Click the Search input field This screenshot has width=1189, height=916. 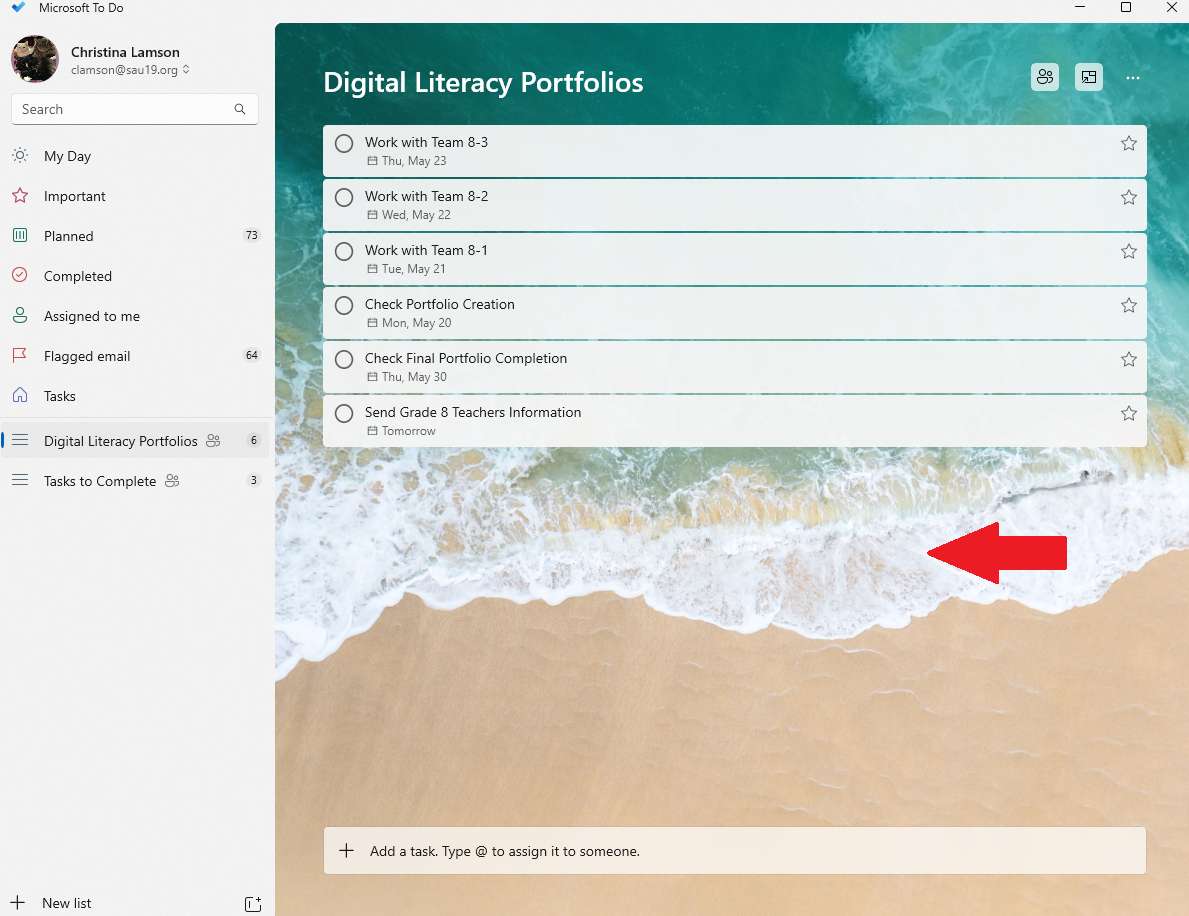(x=135, y=109)
